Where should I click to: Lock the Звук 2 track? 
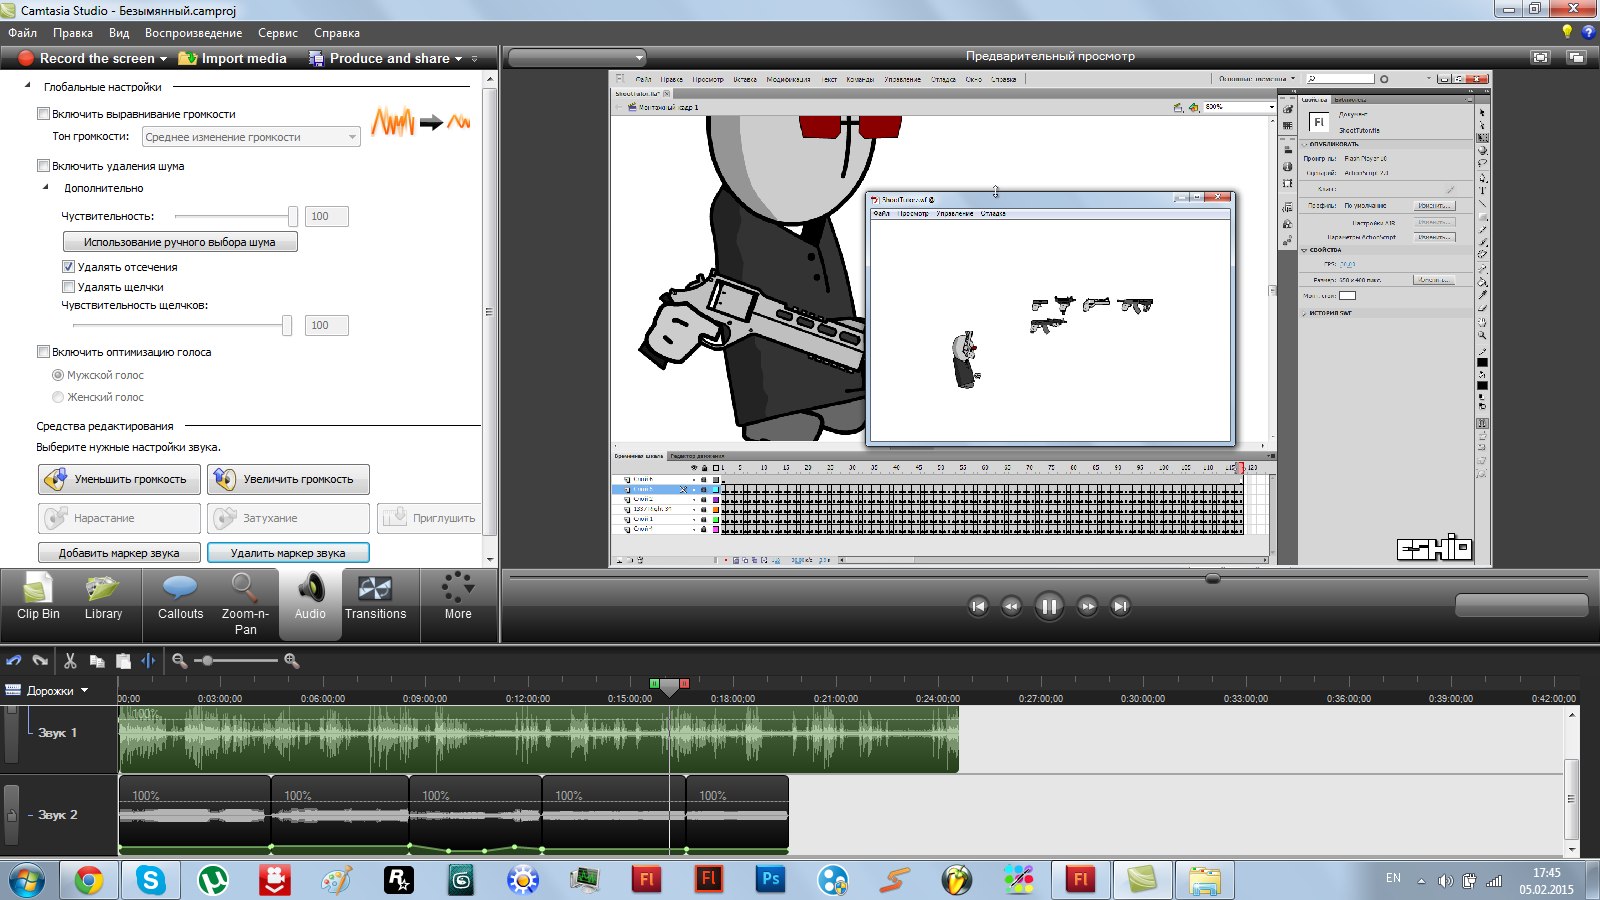(x=11, y=814)
